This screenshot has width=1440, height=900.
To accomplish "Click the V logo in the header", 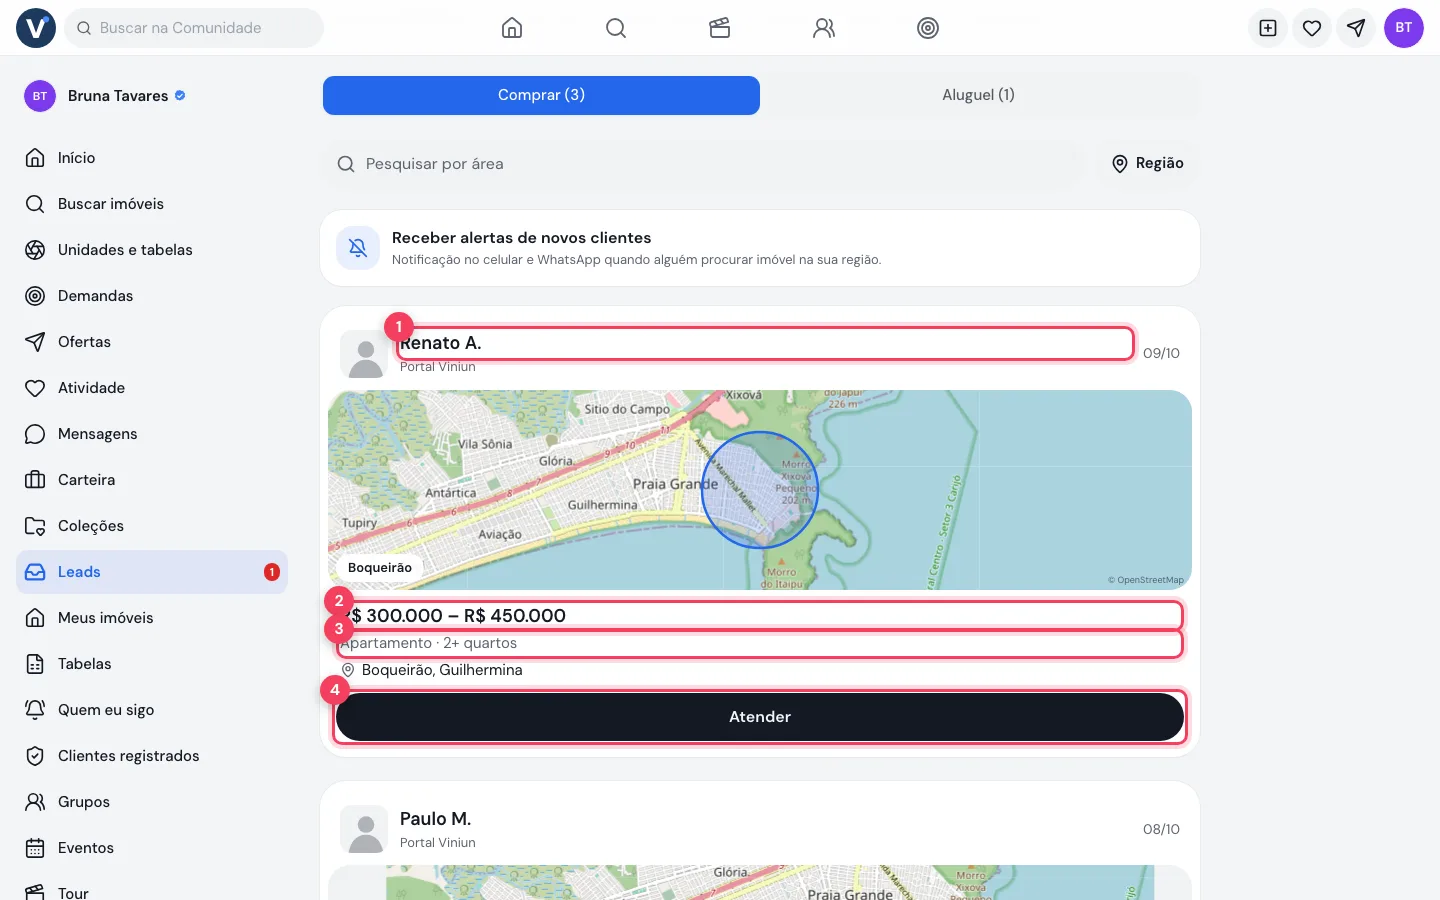I will pyautogui.click(x=36, y=28).
